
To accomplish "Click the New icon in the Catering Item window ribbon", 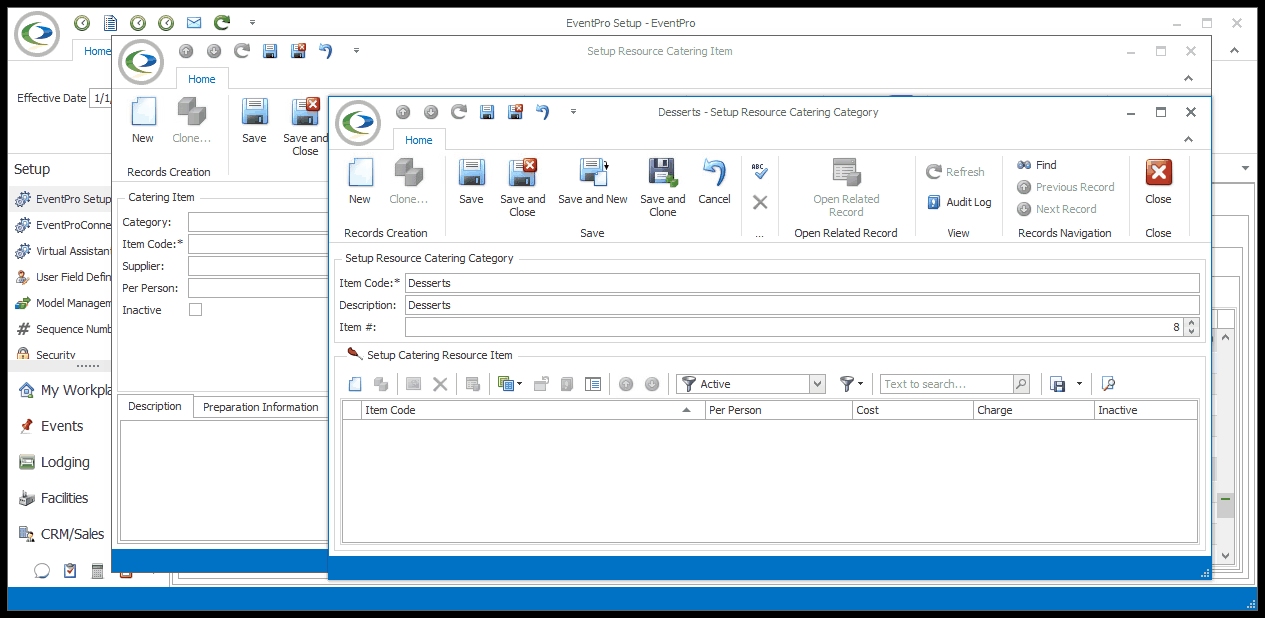I will (143, 112).
